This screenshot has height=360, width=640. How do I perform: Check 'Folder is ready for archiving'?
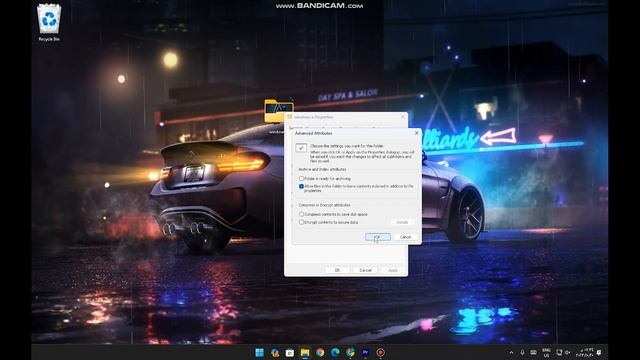301,178
